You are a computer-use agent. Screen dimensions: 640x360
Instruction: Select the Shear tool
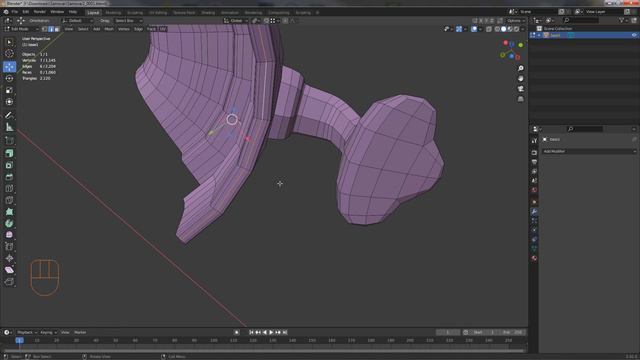pyautogui.click(x=9, y=270)
